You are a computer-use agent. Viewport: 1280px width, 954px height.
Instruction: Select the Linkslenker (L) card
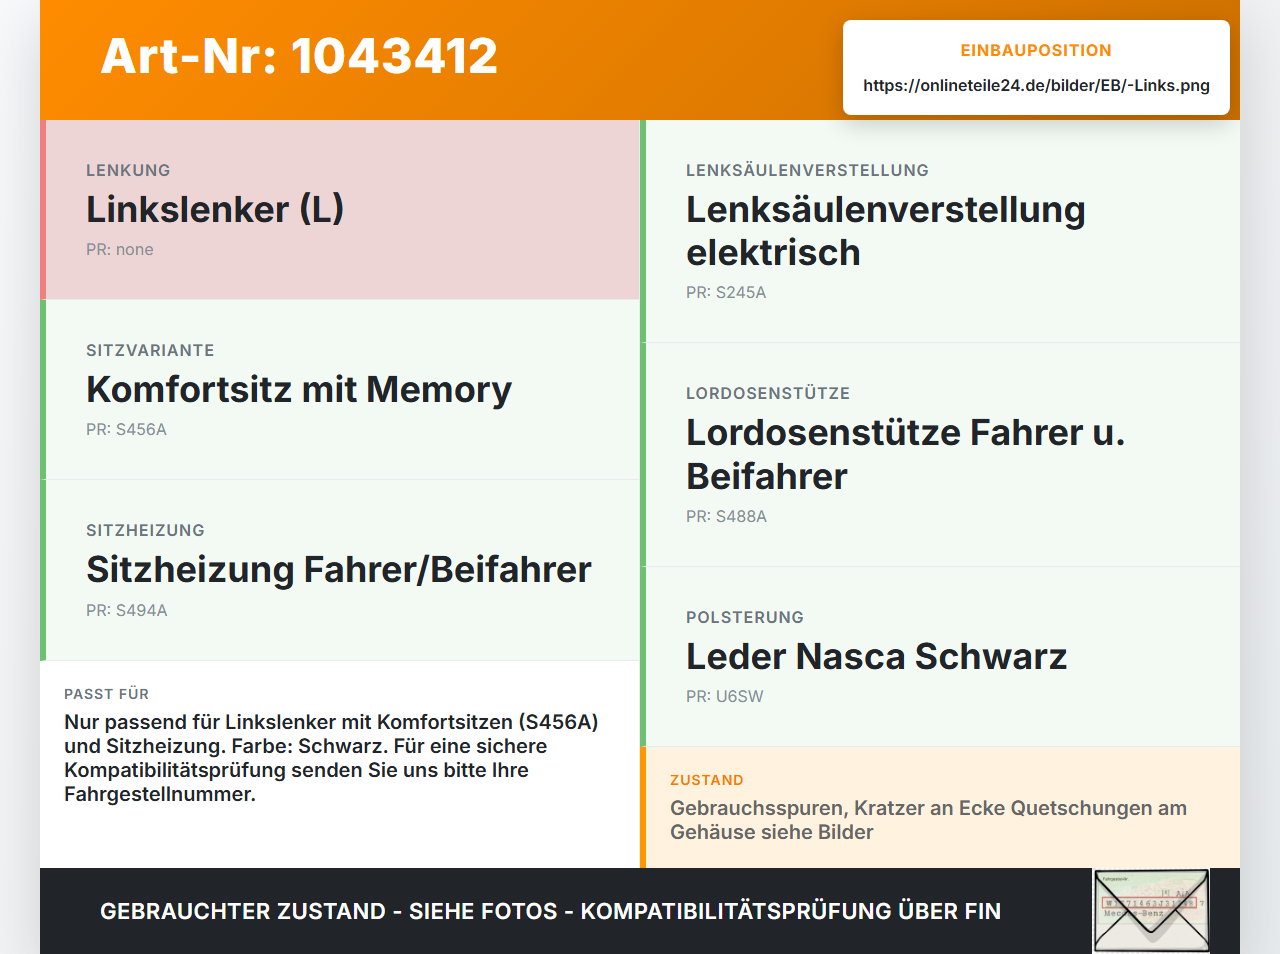(x=340, y=210)
